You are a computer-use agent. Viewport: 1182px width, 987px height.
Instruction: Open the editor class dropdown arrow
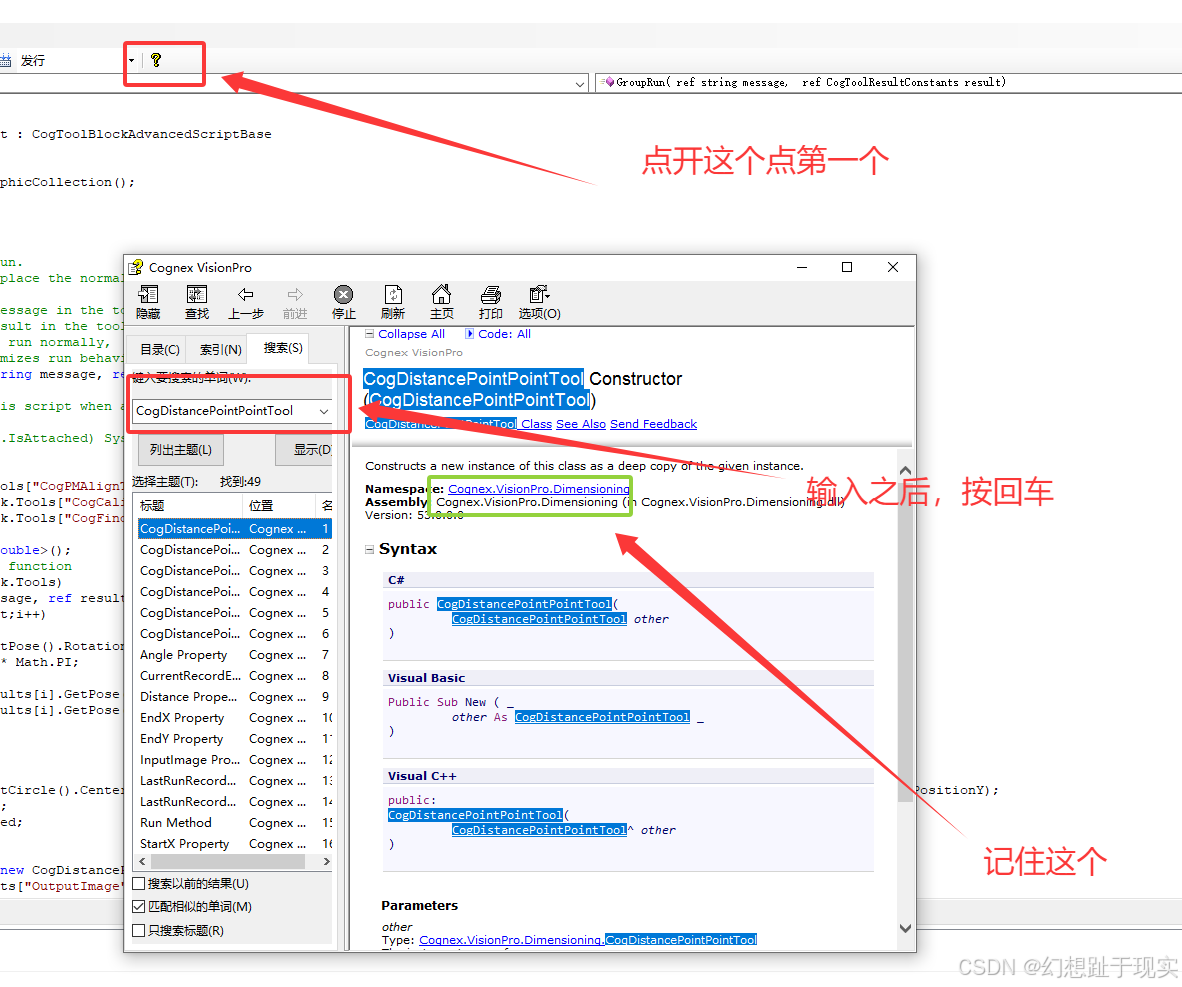tap(580, 84)
